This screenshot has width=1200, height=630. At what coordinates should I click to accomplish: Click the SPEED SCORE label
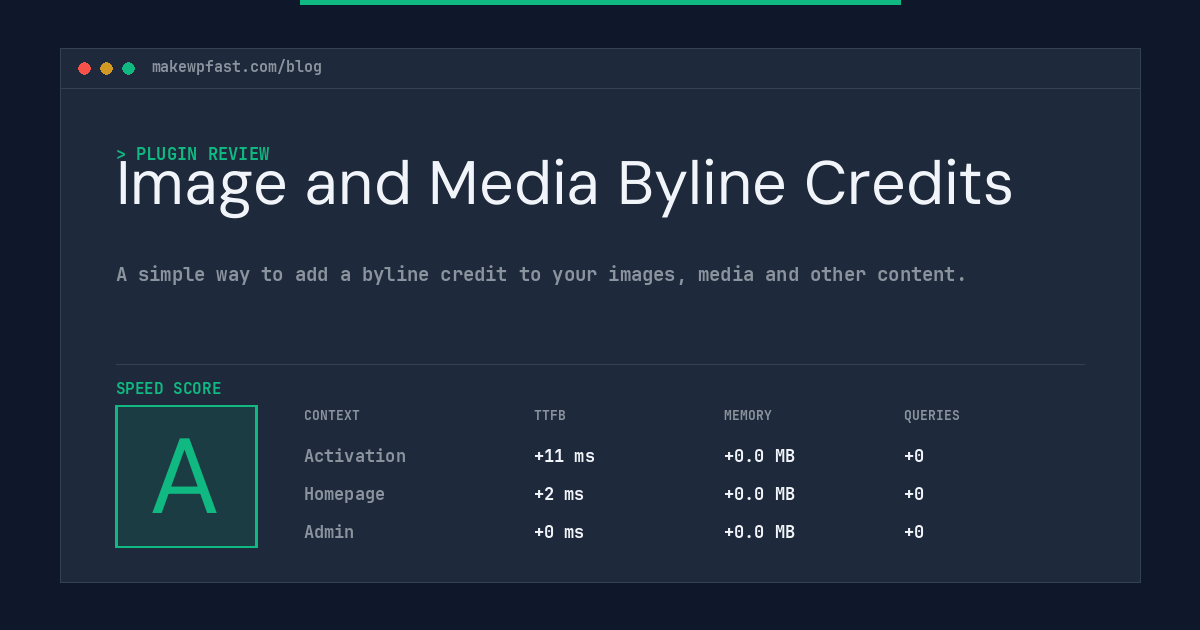[169, 389]
